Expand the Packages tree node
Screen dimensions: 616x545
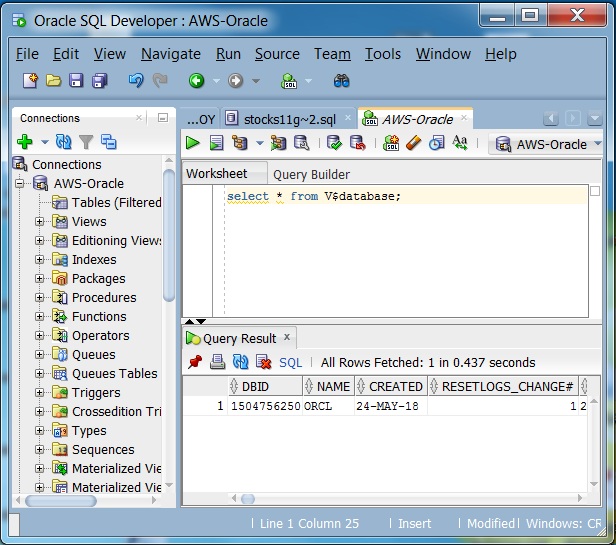(39, 279)
